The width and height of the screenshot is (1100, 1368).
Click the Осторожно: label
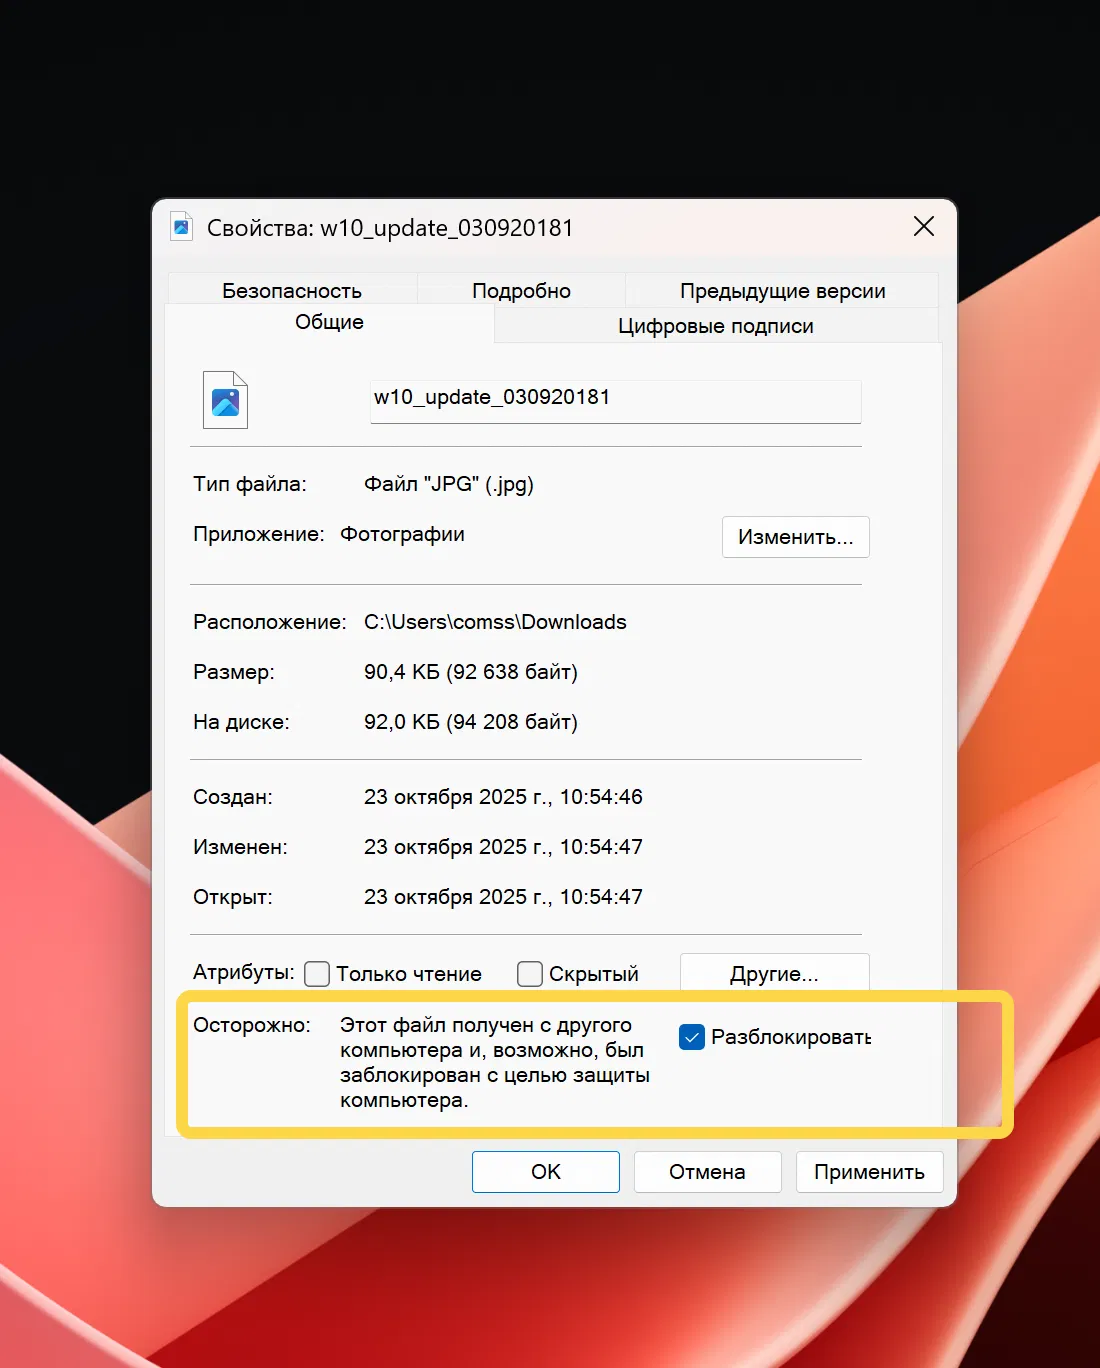pos(252,1025)
